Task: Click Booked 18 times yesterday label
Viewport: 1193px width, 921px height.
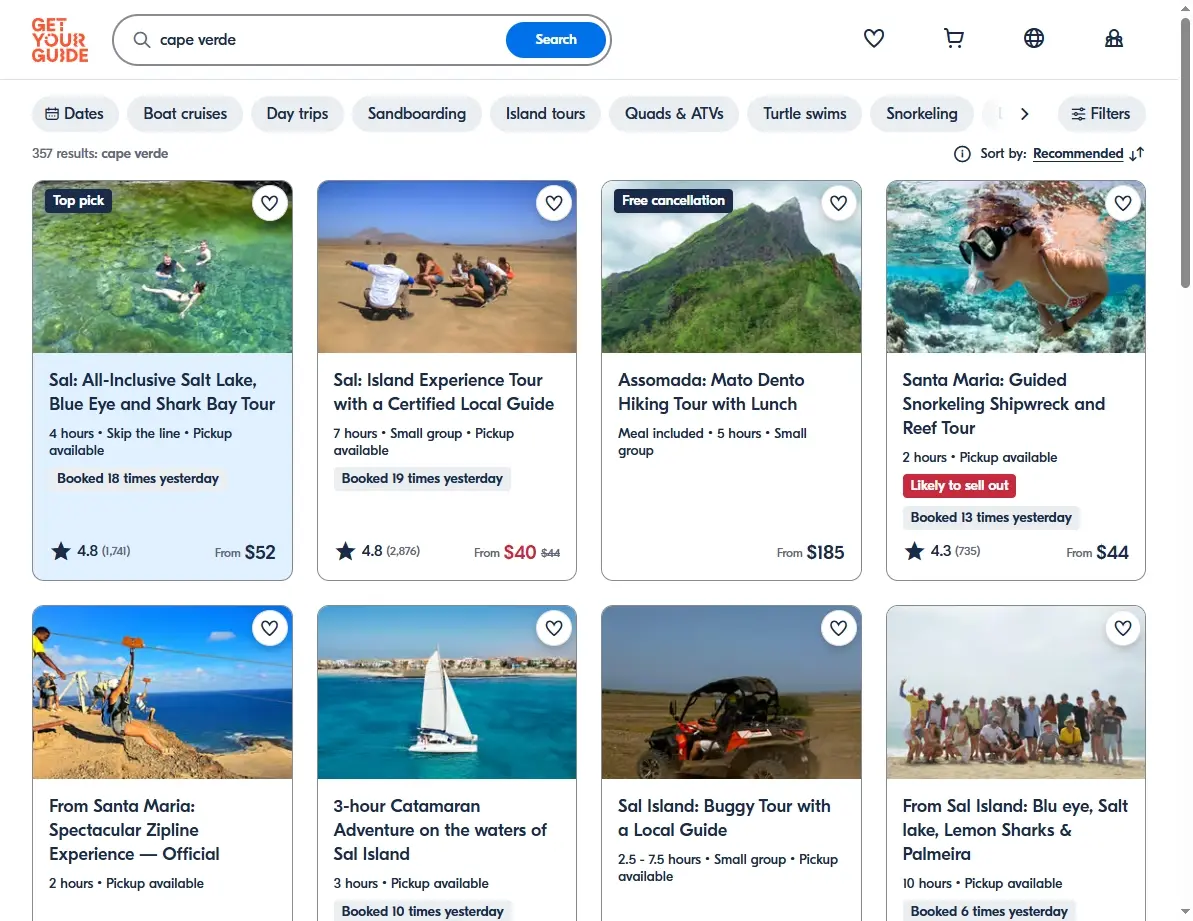Action: click(x=138, y=478)
